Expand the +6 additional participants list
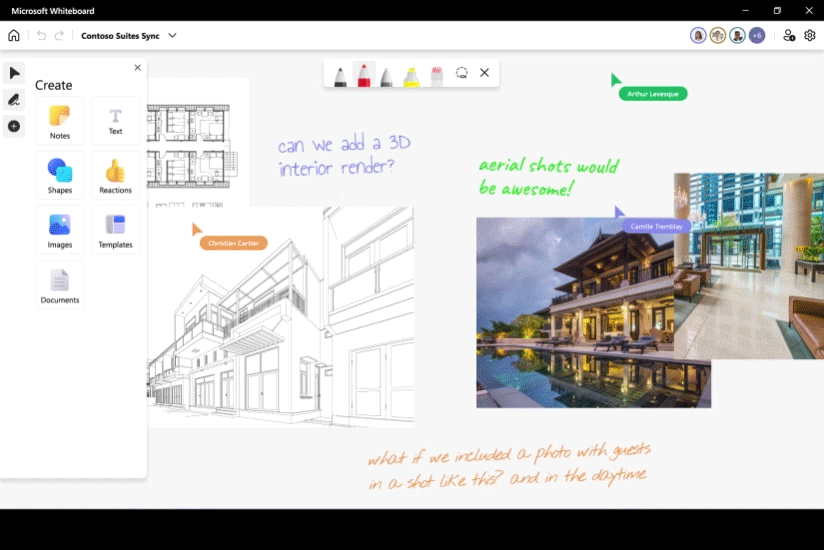 (x=757, y=35)
